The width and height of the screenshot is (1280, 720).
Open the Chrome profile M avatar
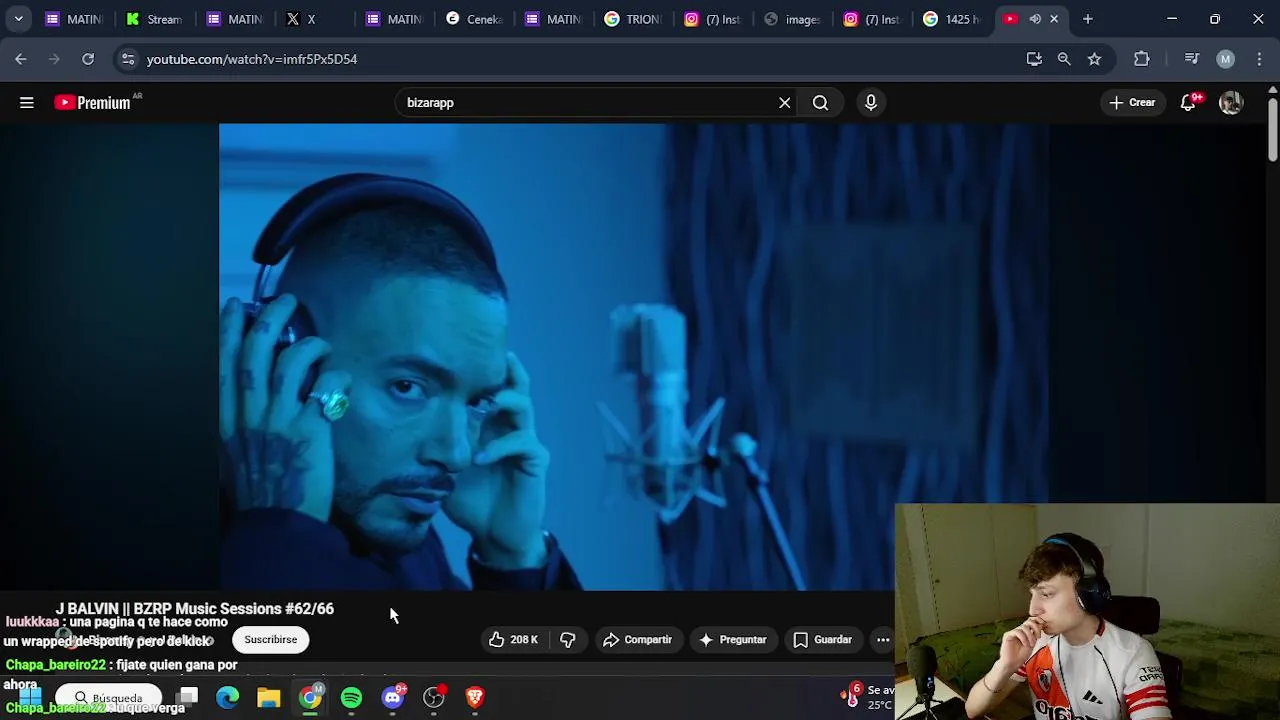pyautogui.click(x=1225, y=59)
